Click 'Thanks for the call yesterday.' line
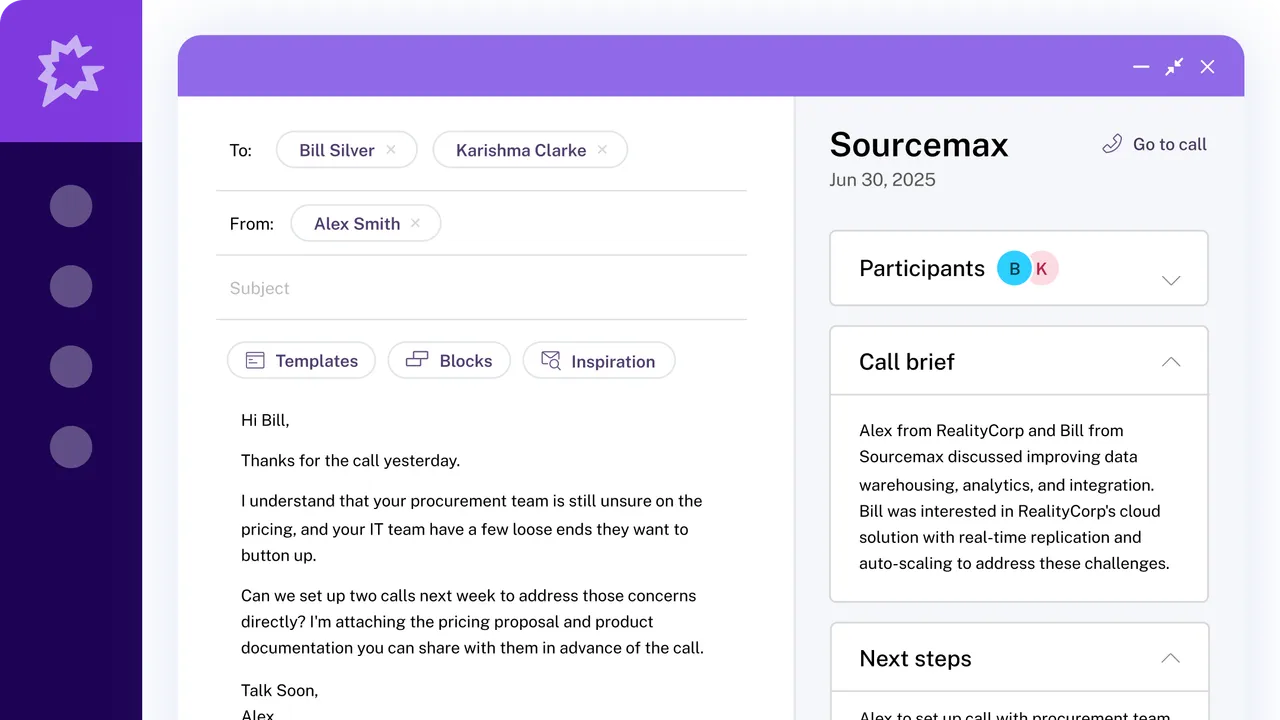 pyautogui.click(x=350, y=461)
